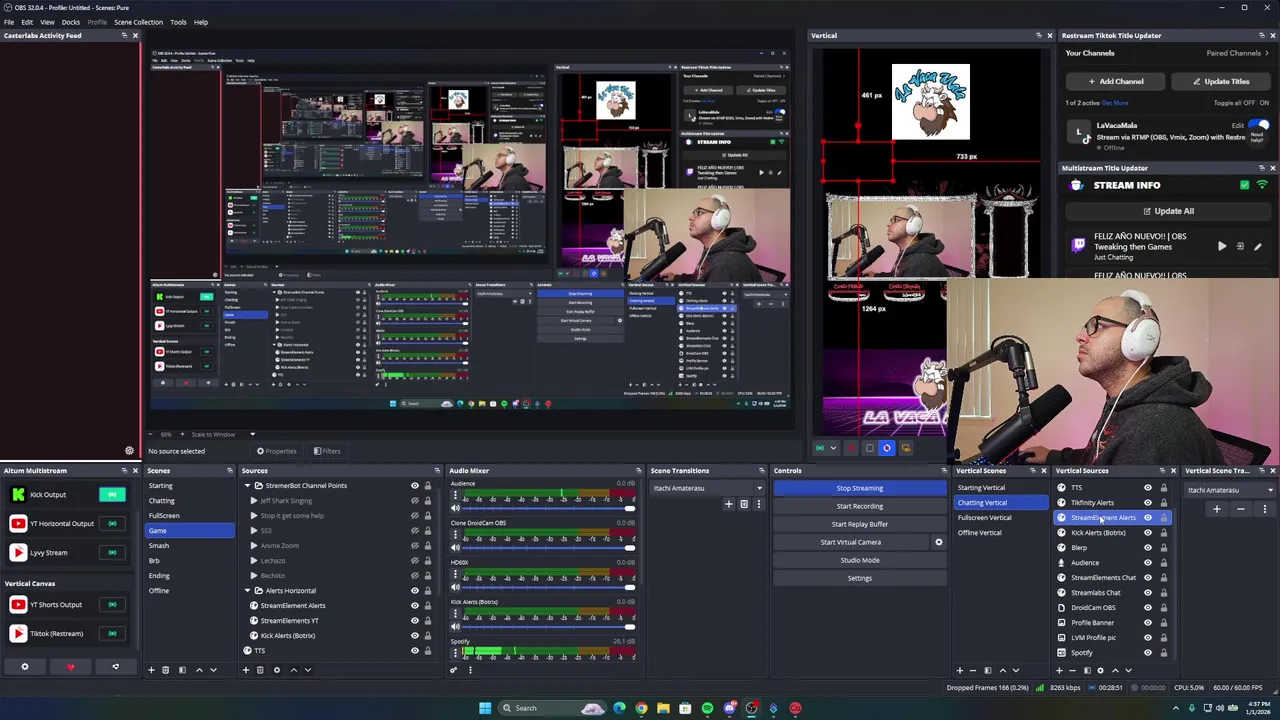The height and width of the screenshot is (720, 1280).
Task: Open the Tools menu
Action: pos(178,22)
